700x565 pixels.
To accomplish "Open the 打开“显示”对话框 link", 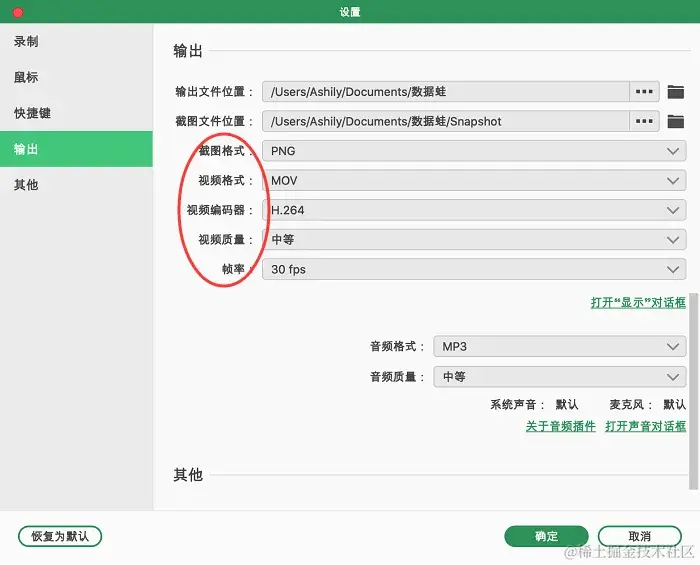I will click(x=638, y=303).
